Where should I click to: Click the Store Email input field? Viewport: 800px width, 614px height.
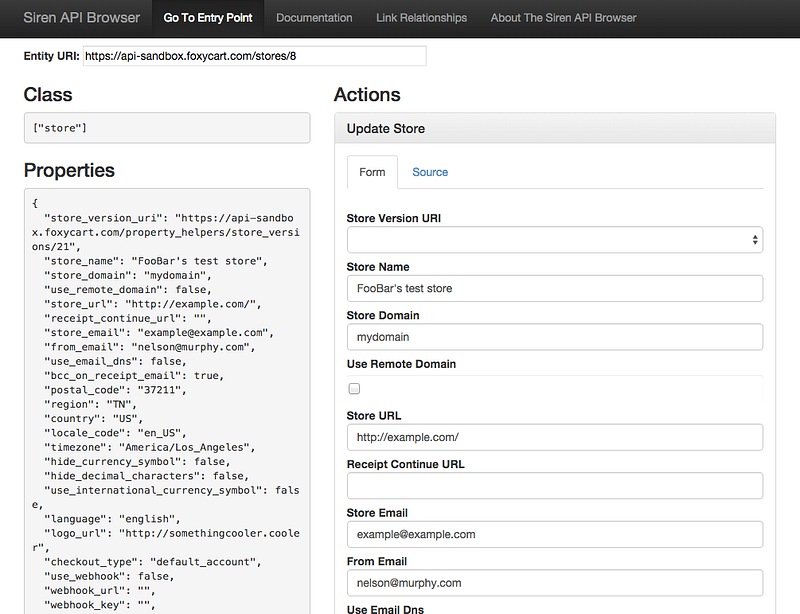pos(555,534)
